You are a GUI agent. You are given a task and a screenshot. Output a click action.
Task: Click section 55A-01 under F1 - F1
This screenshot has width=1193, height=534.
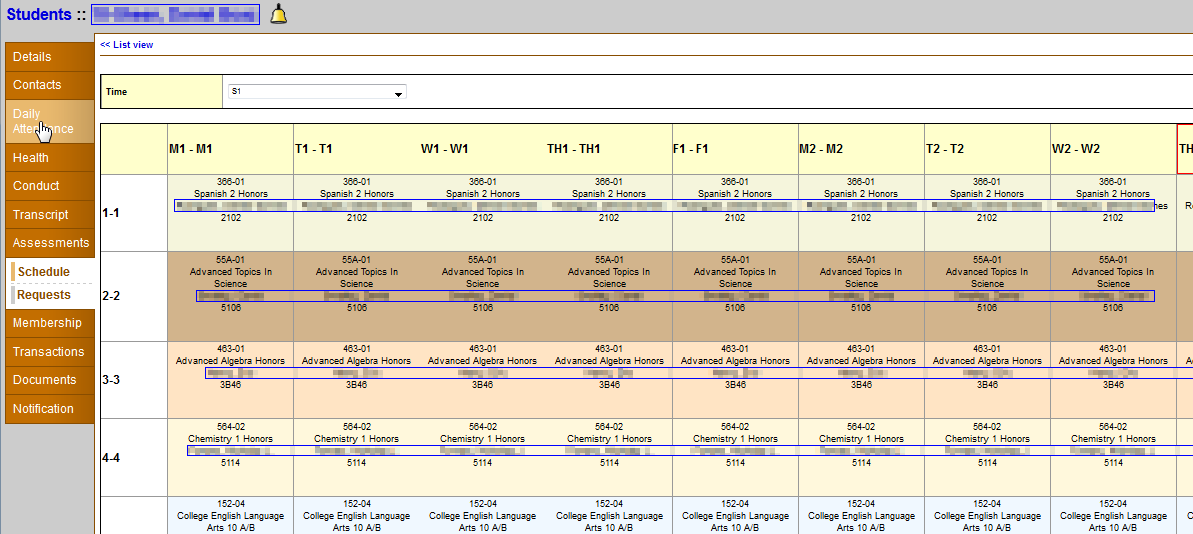tap(734, 259)
